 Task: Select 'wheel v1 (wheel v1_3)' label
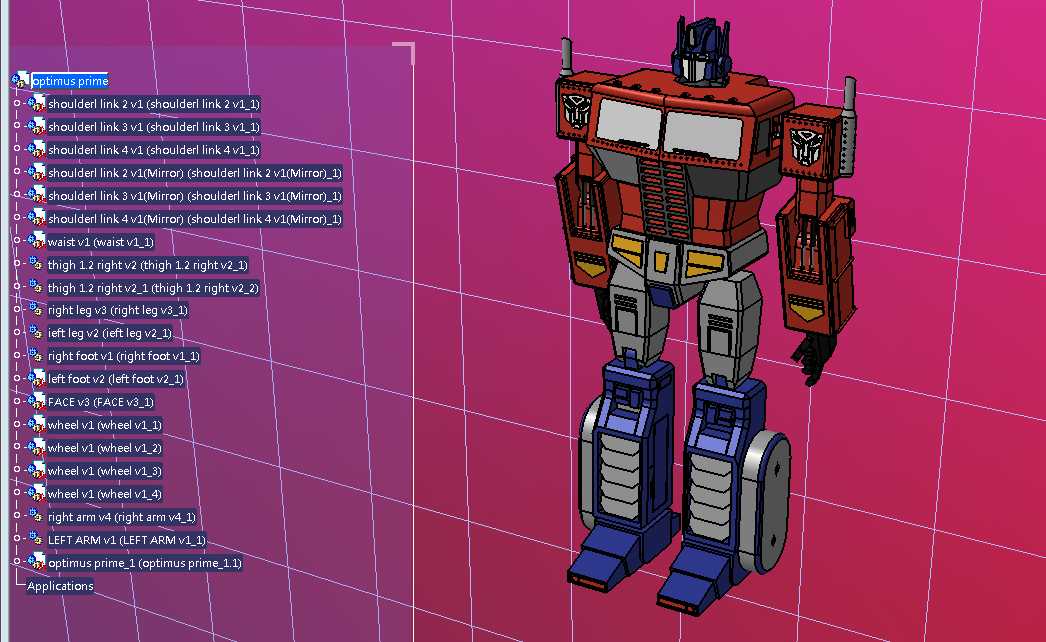pos(105,471)
